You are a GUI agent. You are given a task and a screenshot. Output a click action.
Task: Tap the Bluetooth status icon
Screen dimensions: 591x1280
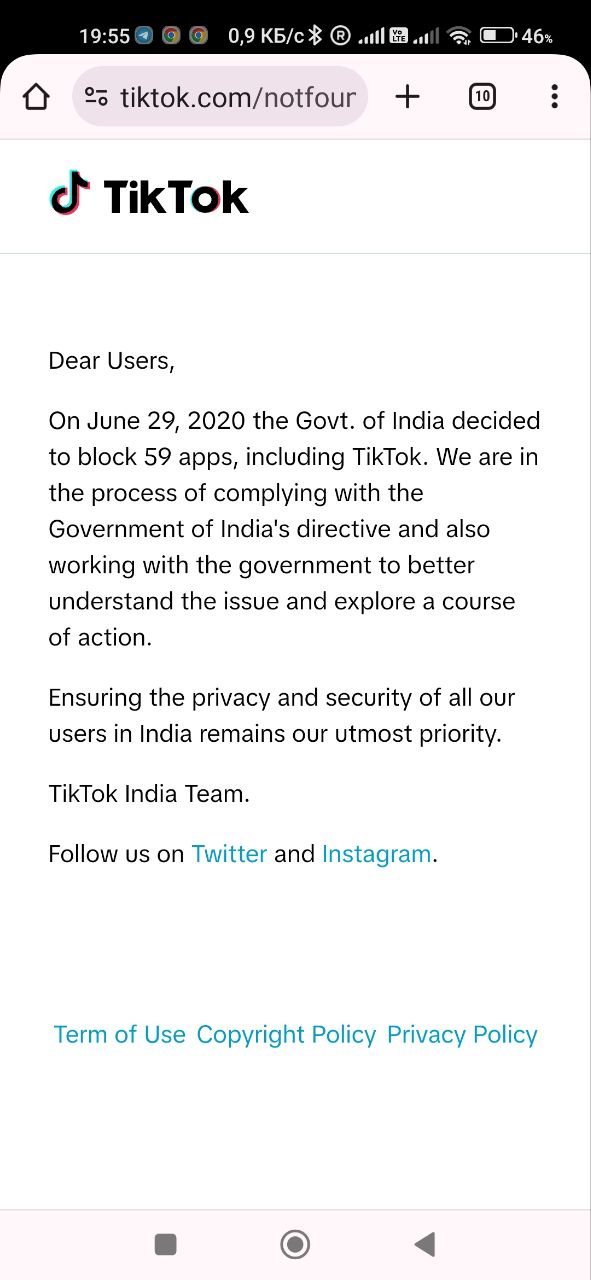point(315,36)
